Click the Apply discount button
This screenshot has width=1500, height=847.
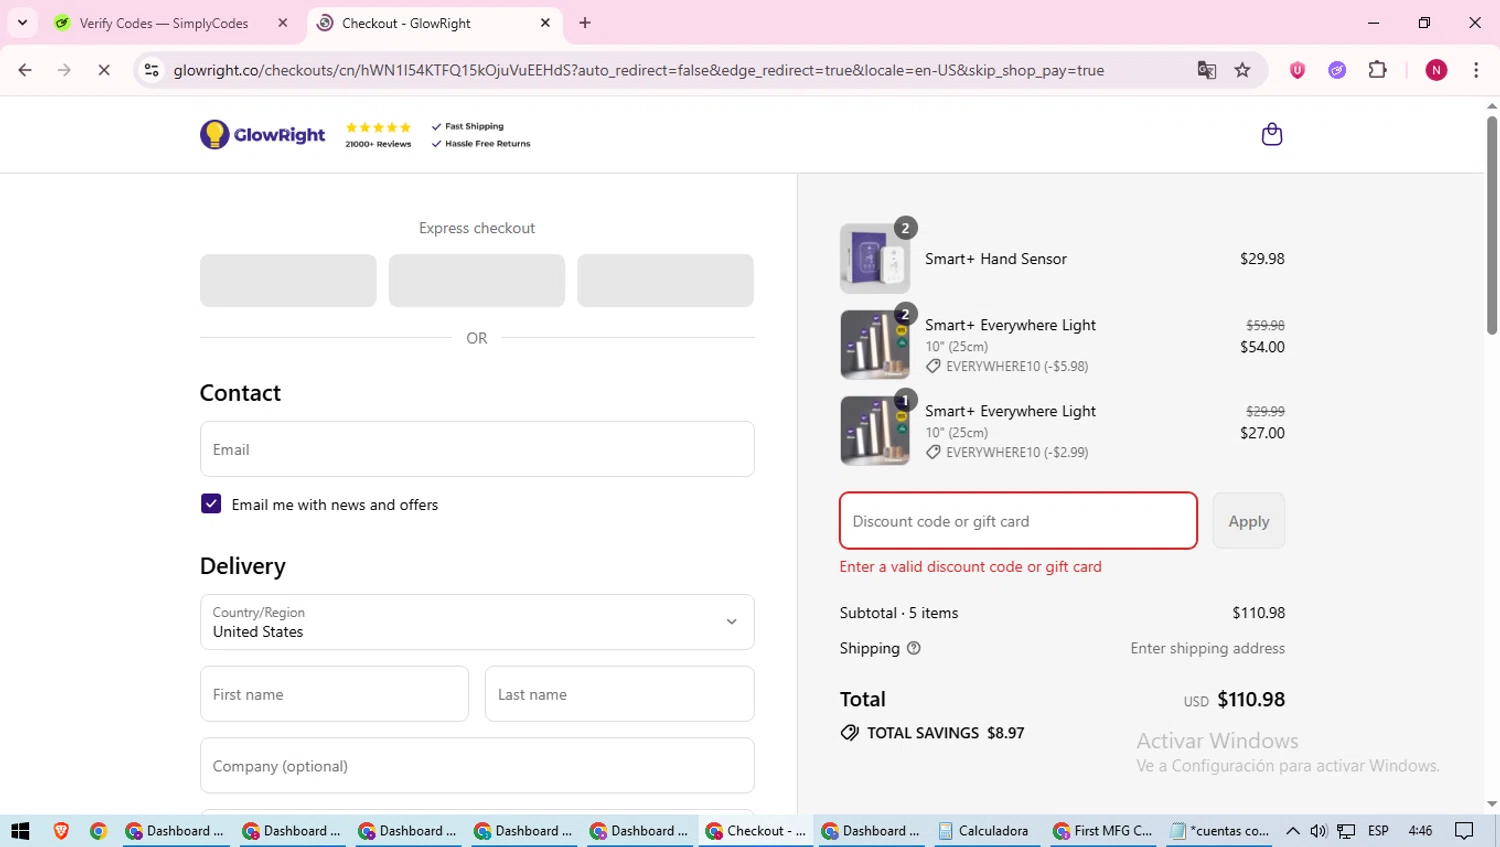[x=1249, y=521]
